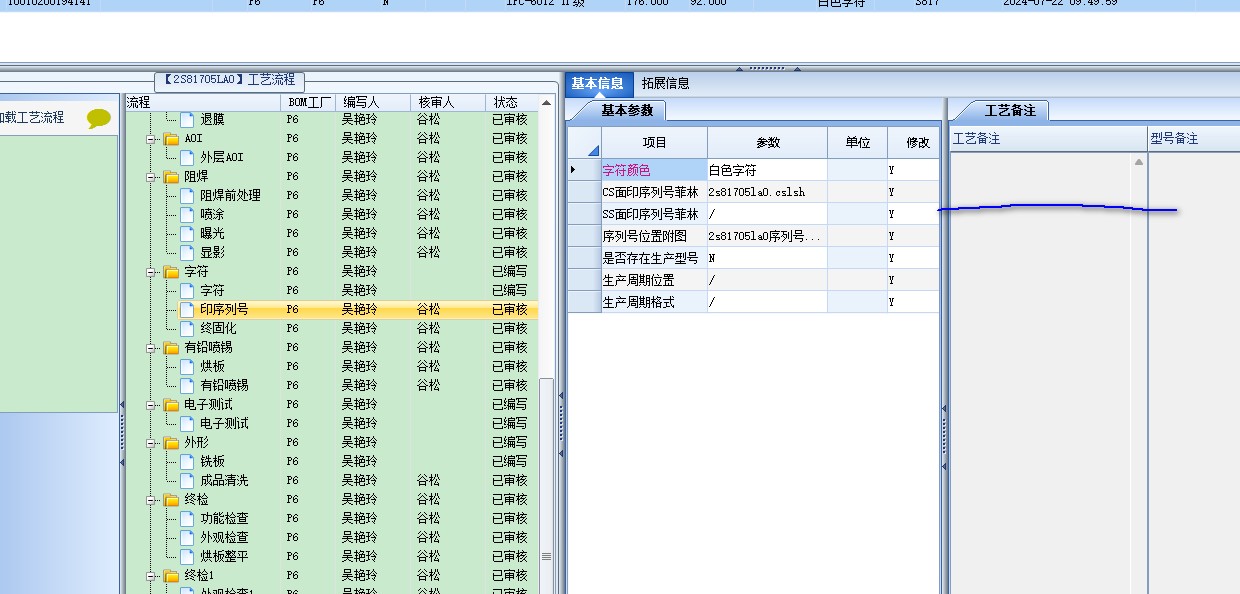Click the row indicator arrow beside 字符颜色
This screenshot has height=594, width=1240.
[573, 170]
